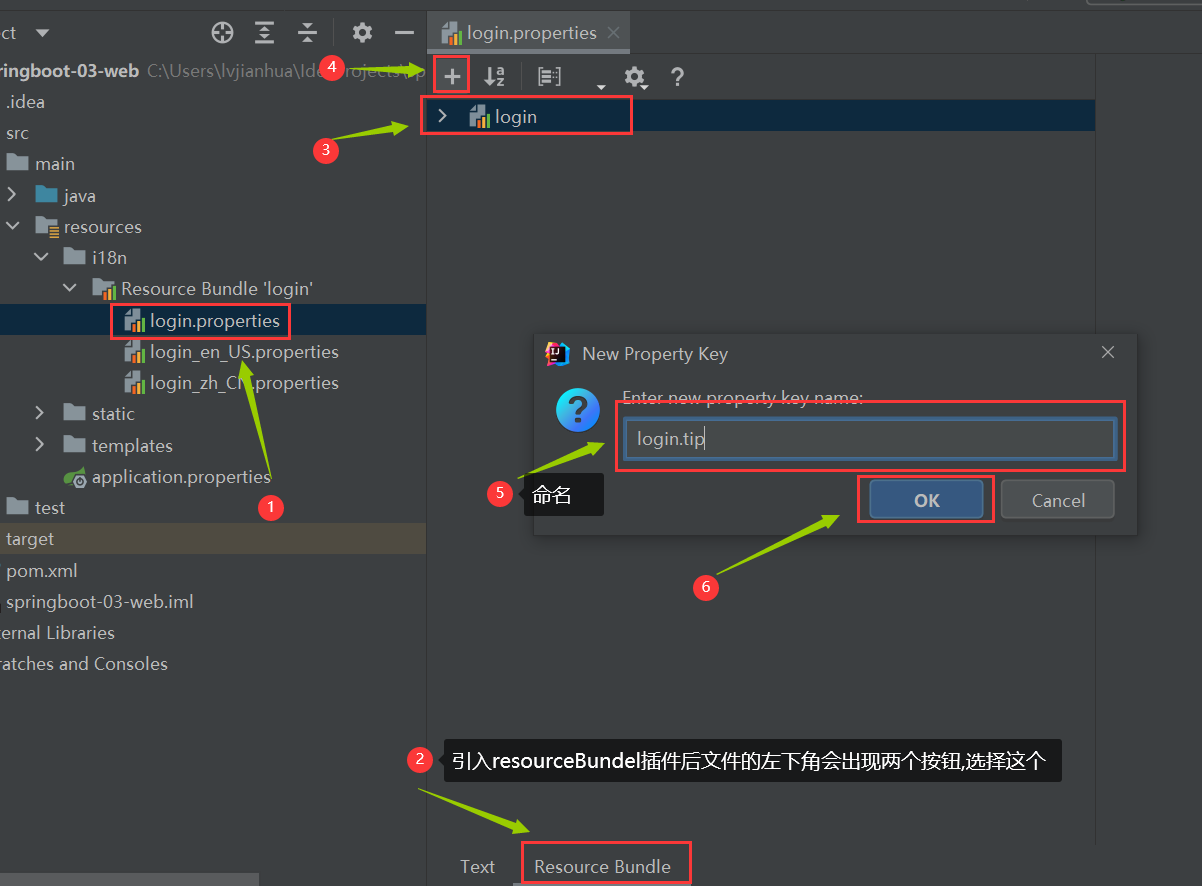Cancel the New Property Key dialog
Viewport: 1202px width, 886px height.
1058,500
